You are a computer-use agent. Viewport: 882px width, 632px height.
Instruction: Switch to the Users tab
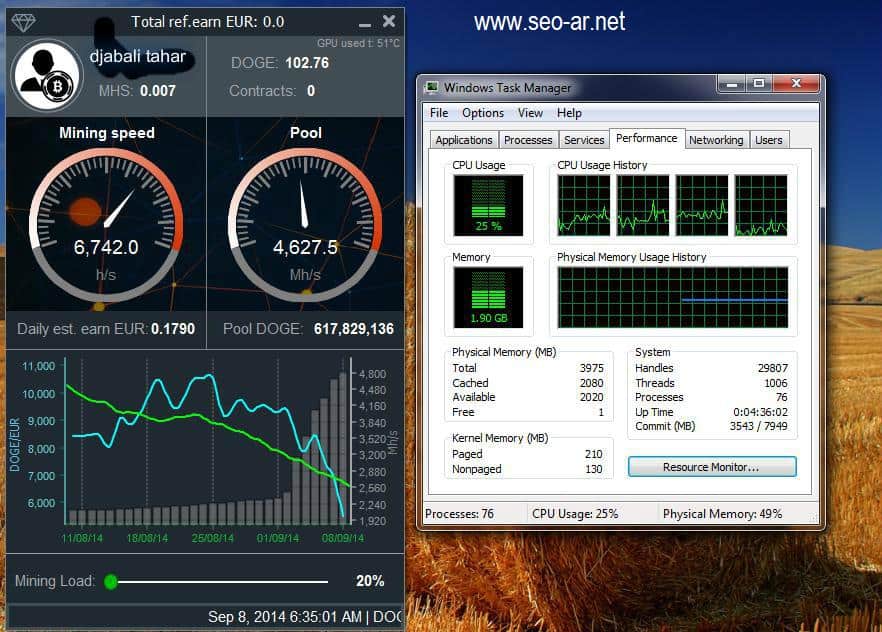[x=768, y=140]
